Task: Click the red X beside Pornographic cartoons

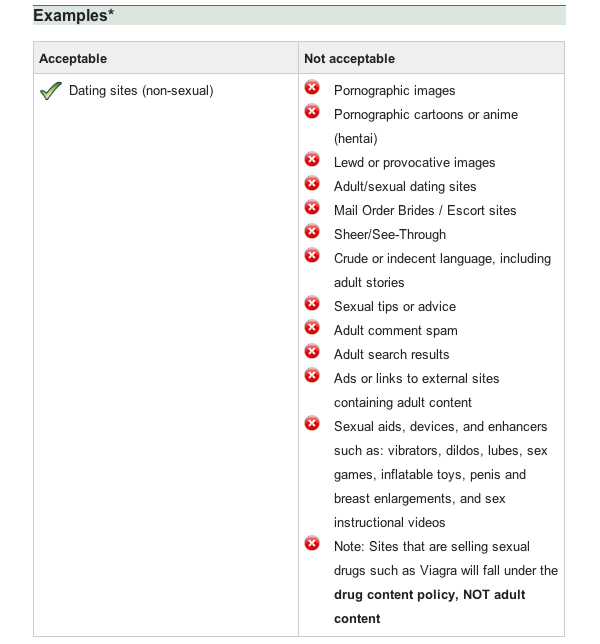Action: [312, 111]
